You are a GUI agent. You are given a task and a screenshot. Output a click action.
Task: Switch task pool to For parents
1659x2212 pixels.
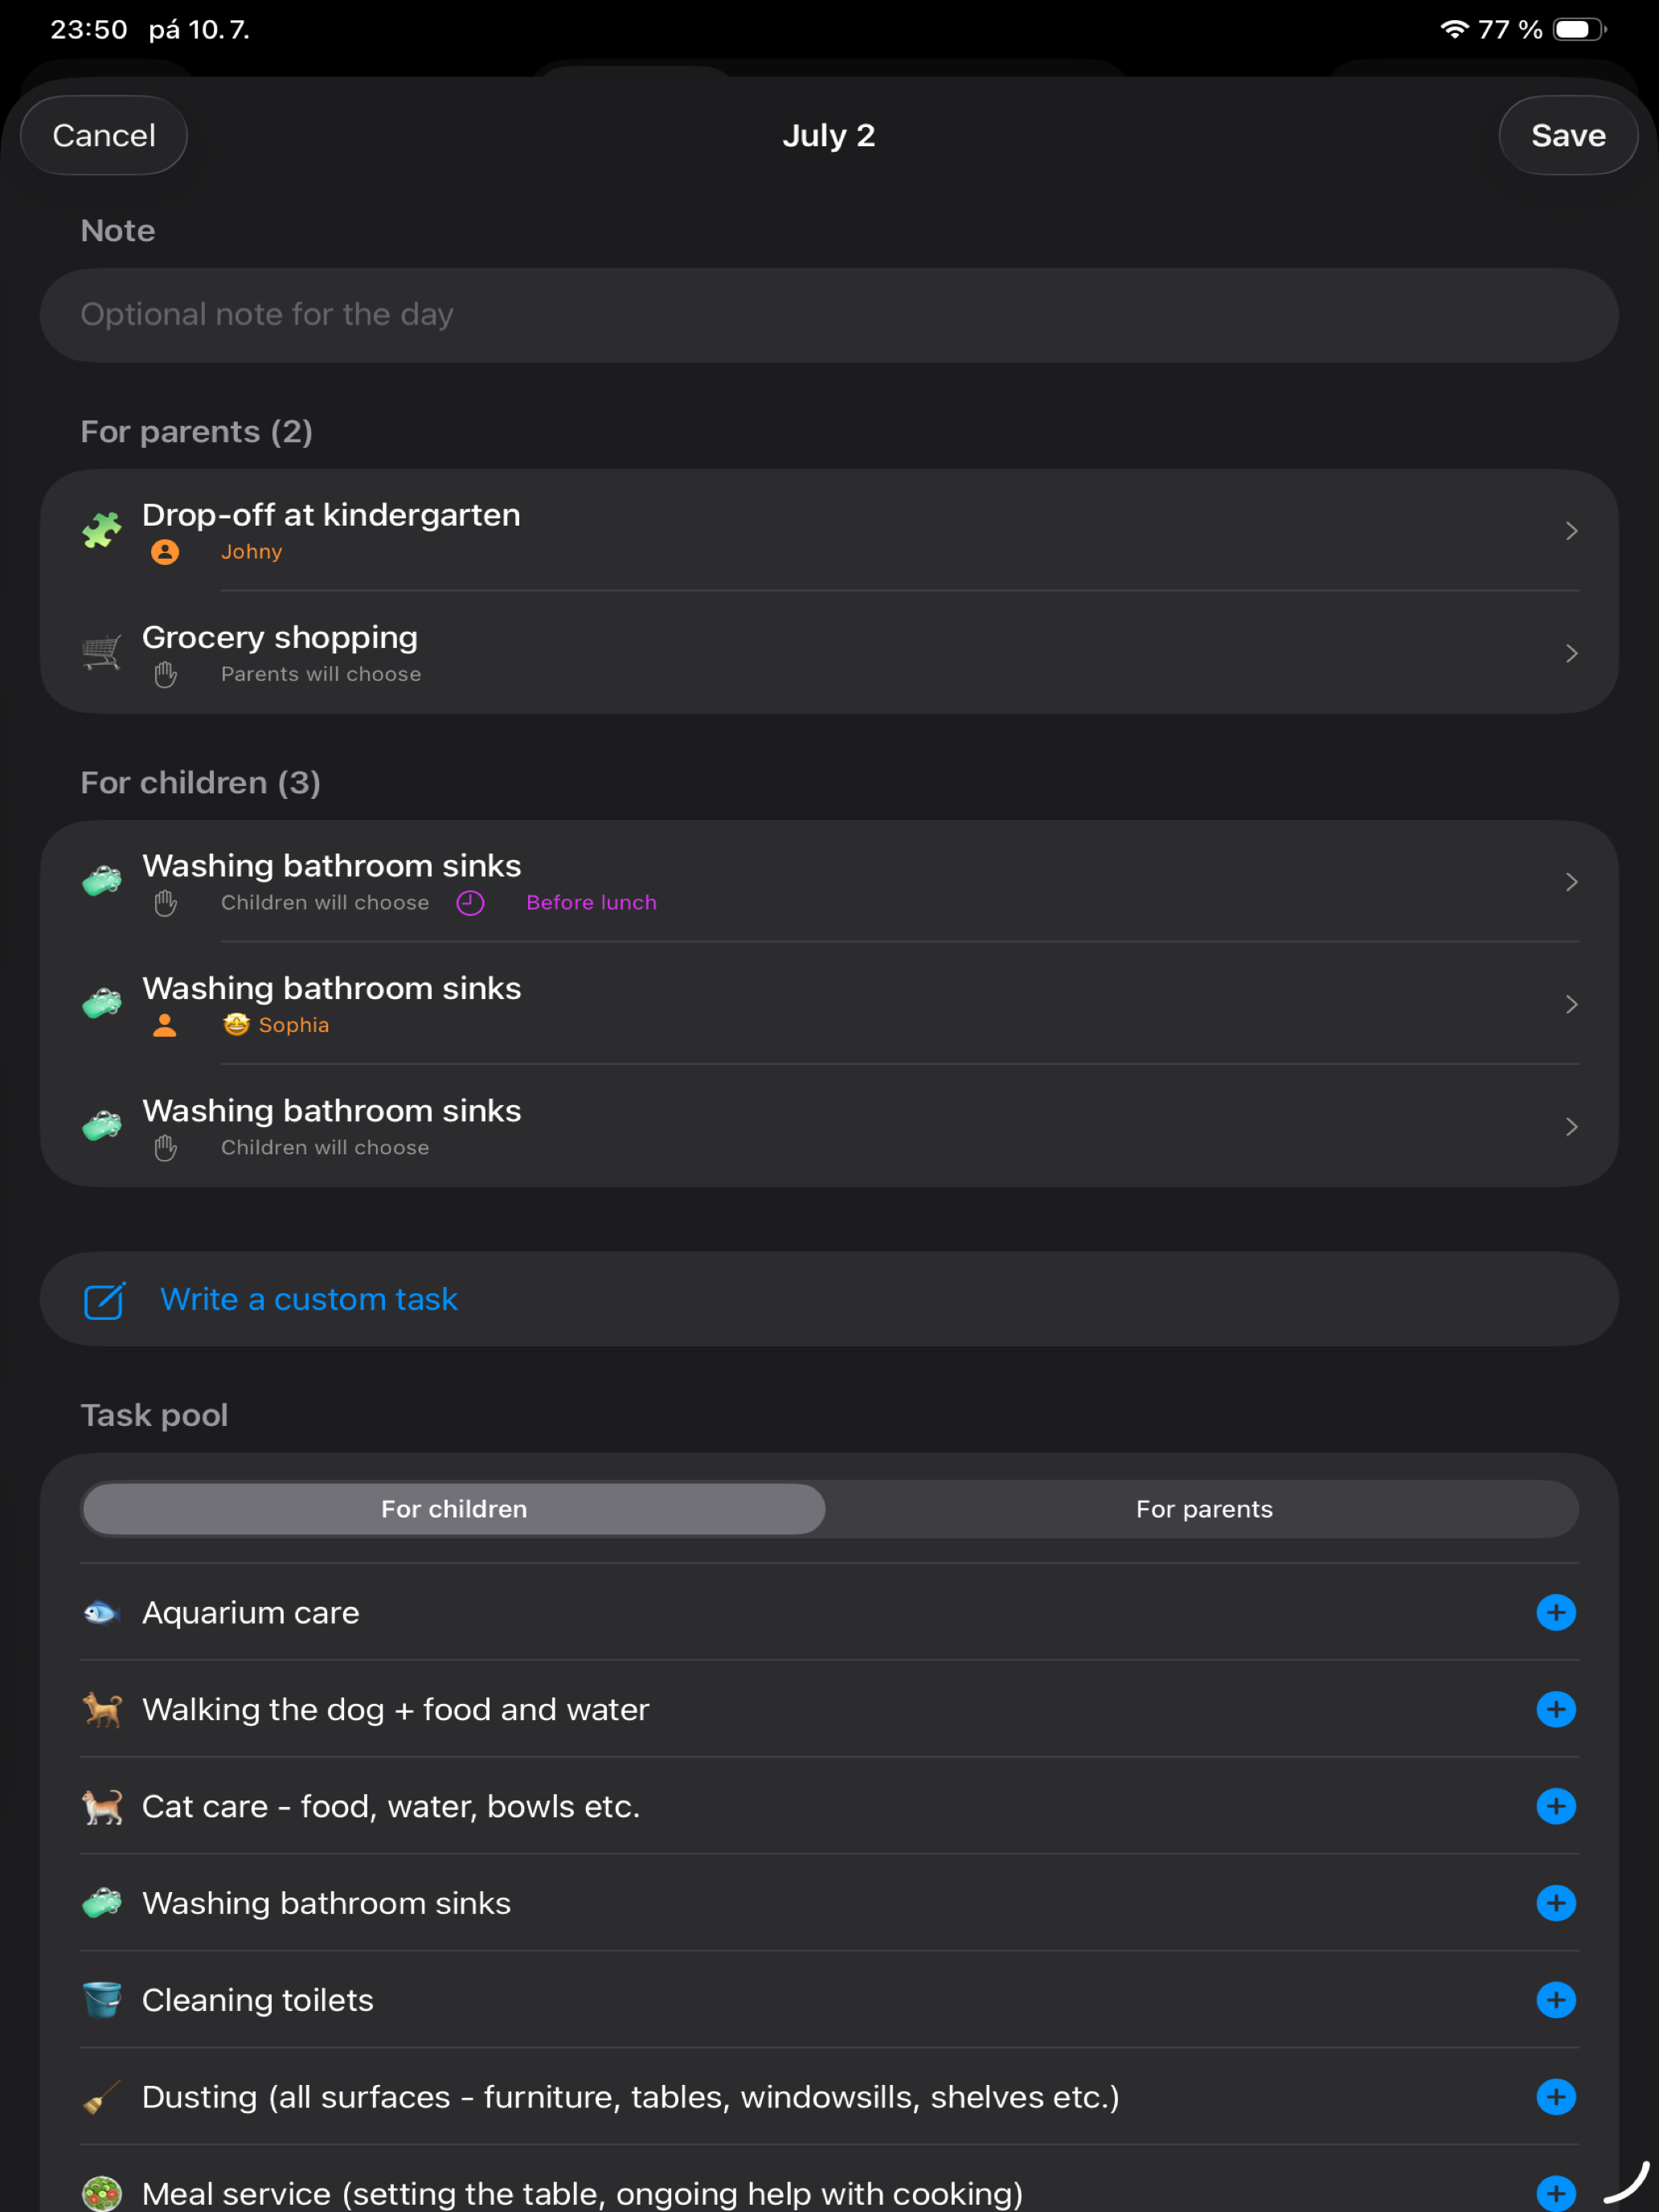1203,1509
